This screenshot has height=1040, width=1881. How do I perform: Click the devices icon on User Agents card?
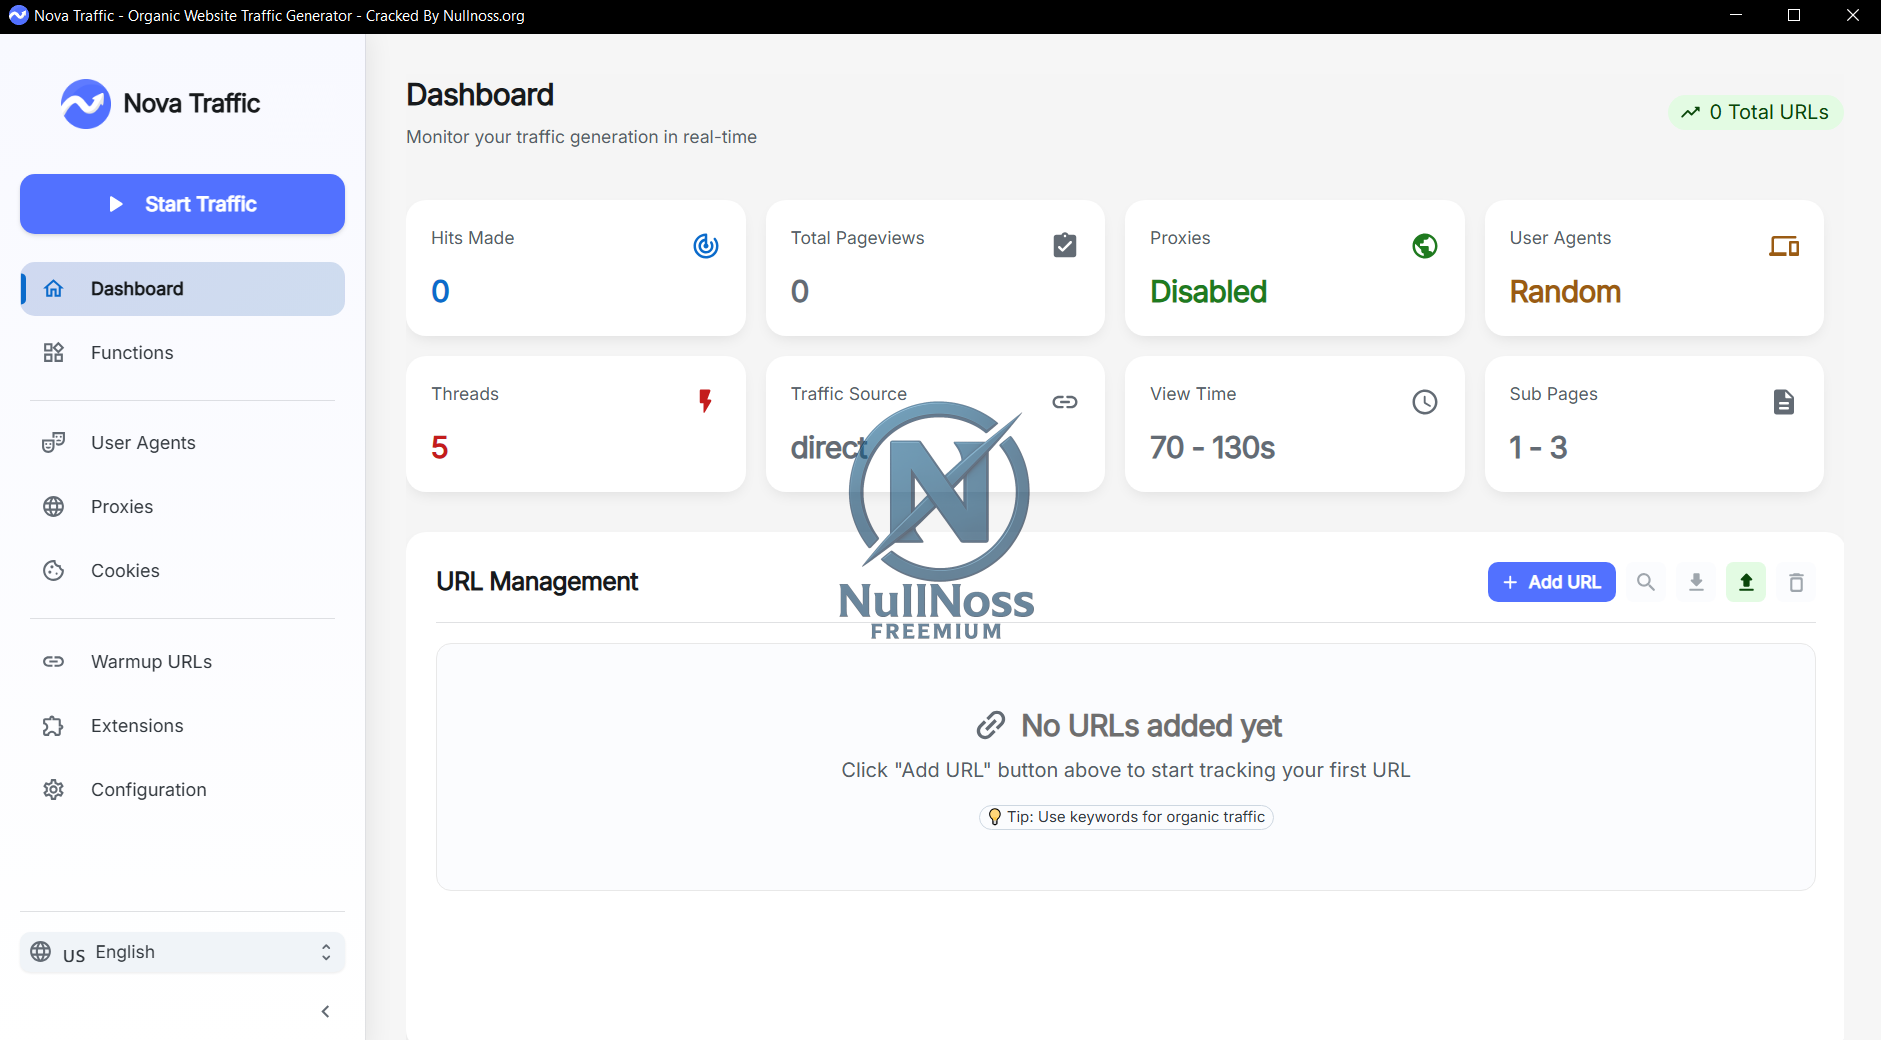coord(1783,246)
